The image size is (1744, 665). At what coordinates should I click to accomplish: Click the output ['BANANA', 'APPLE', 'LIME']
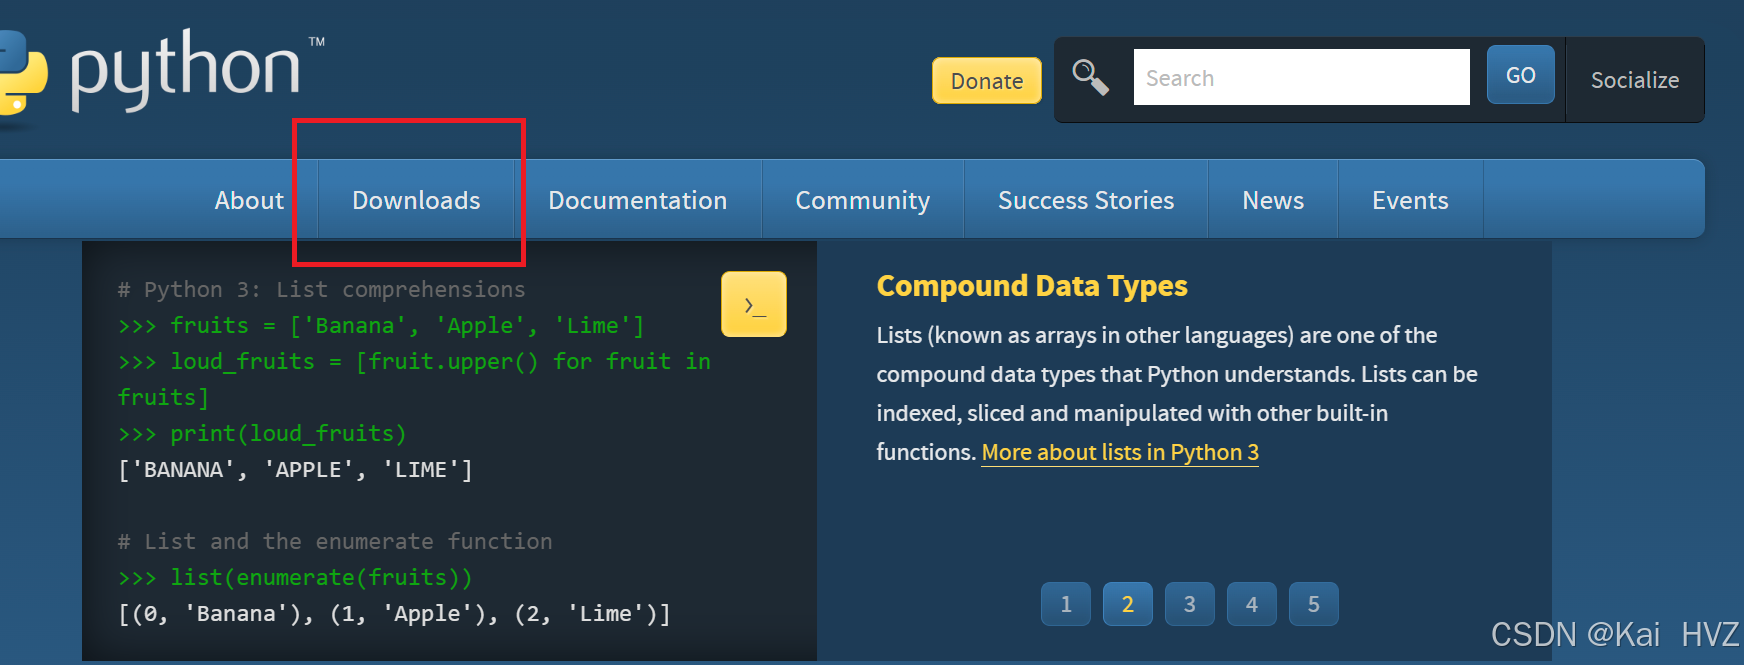295,470
